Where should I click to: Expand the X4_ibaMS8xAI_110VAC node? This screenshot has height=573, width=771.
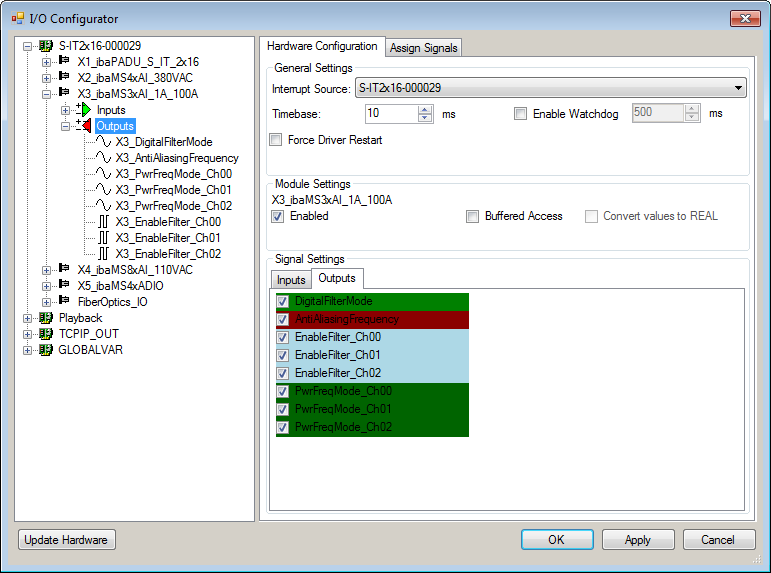click(46, 270)
